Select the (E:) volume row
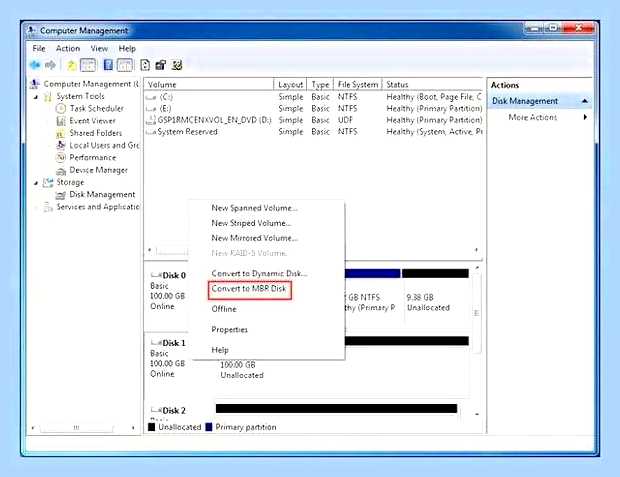Viewport: 620px width, 477px height. click(x=314, y=108)
